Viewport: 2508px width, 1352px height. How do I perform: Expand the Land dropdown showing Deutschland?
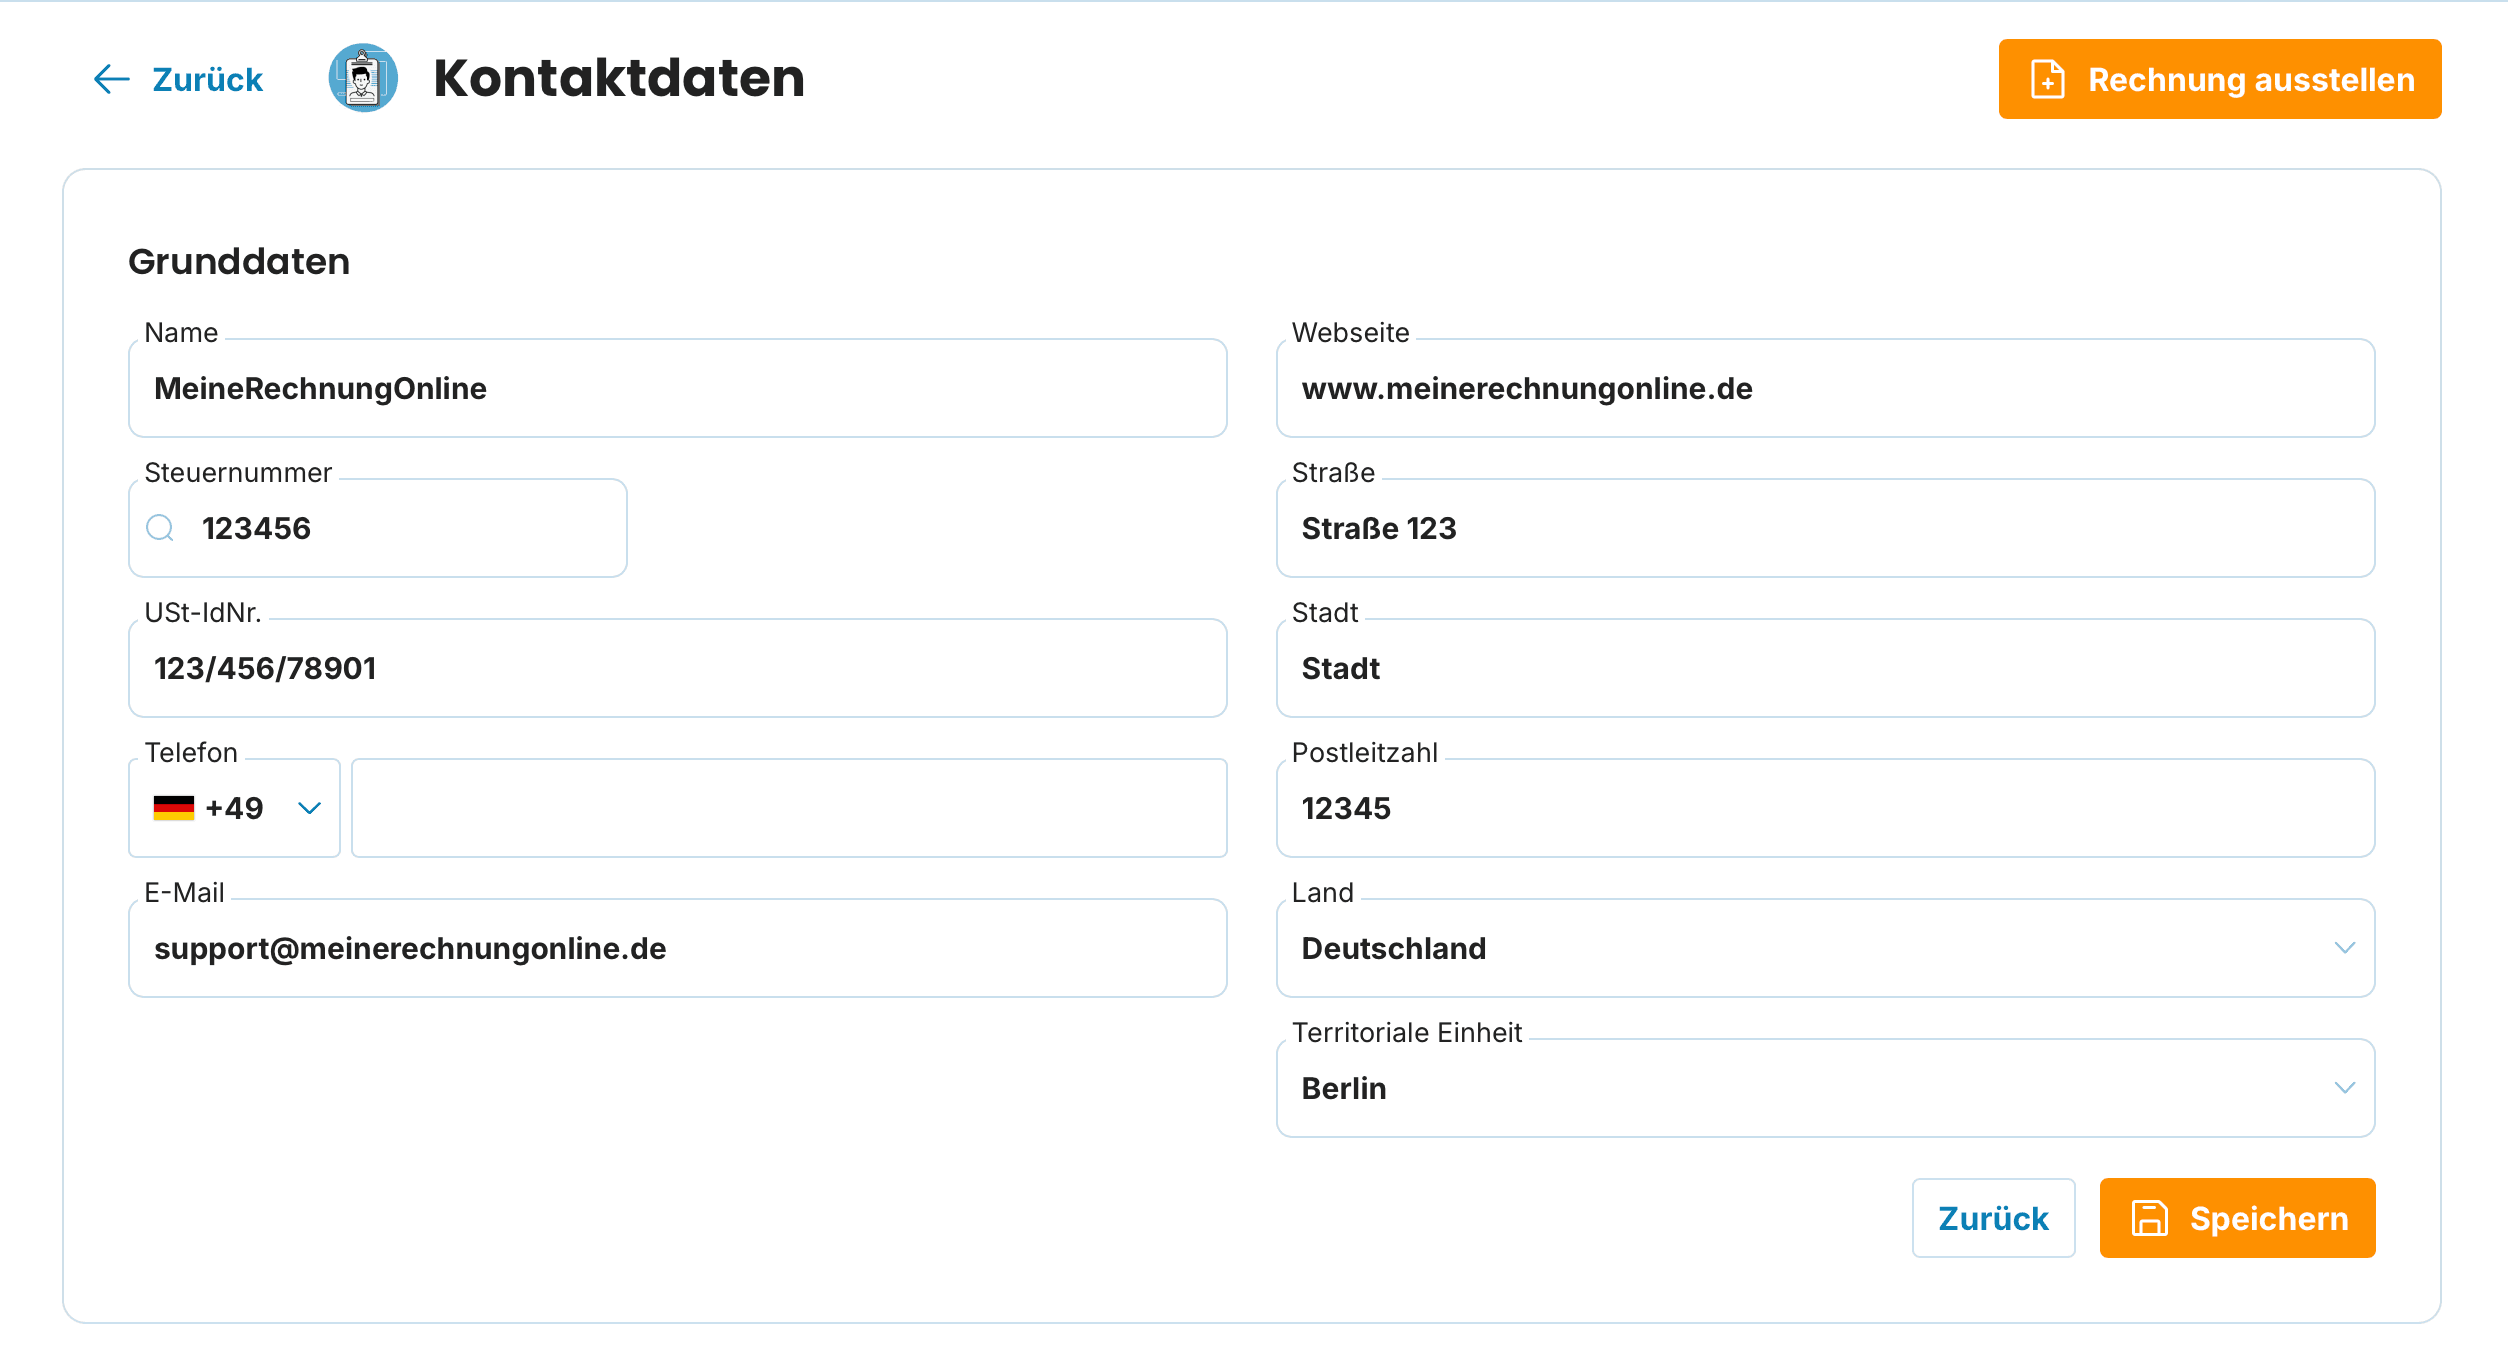click(1825, 948)
